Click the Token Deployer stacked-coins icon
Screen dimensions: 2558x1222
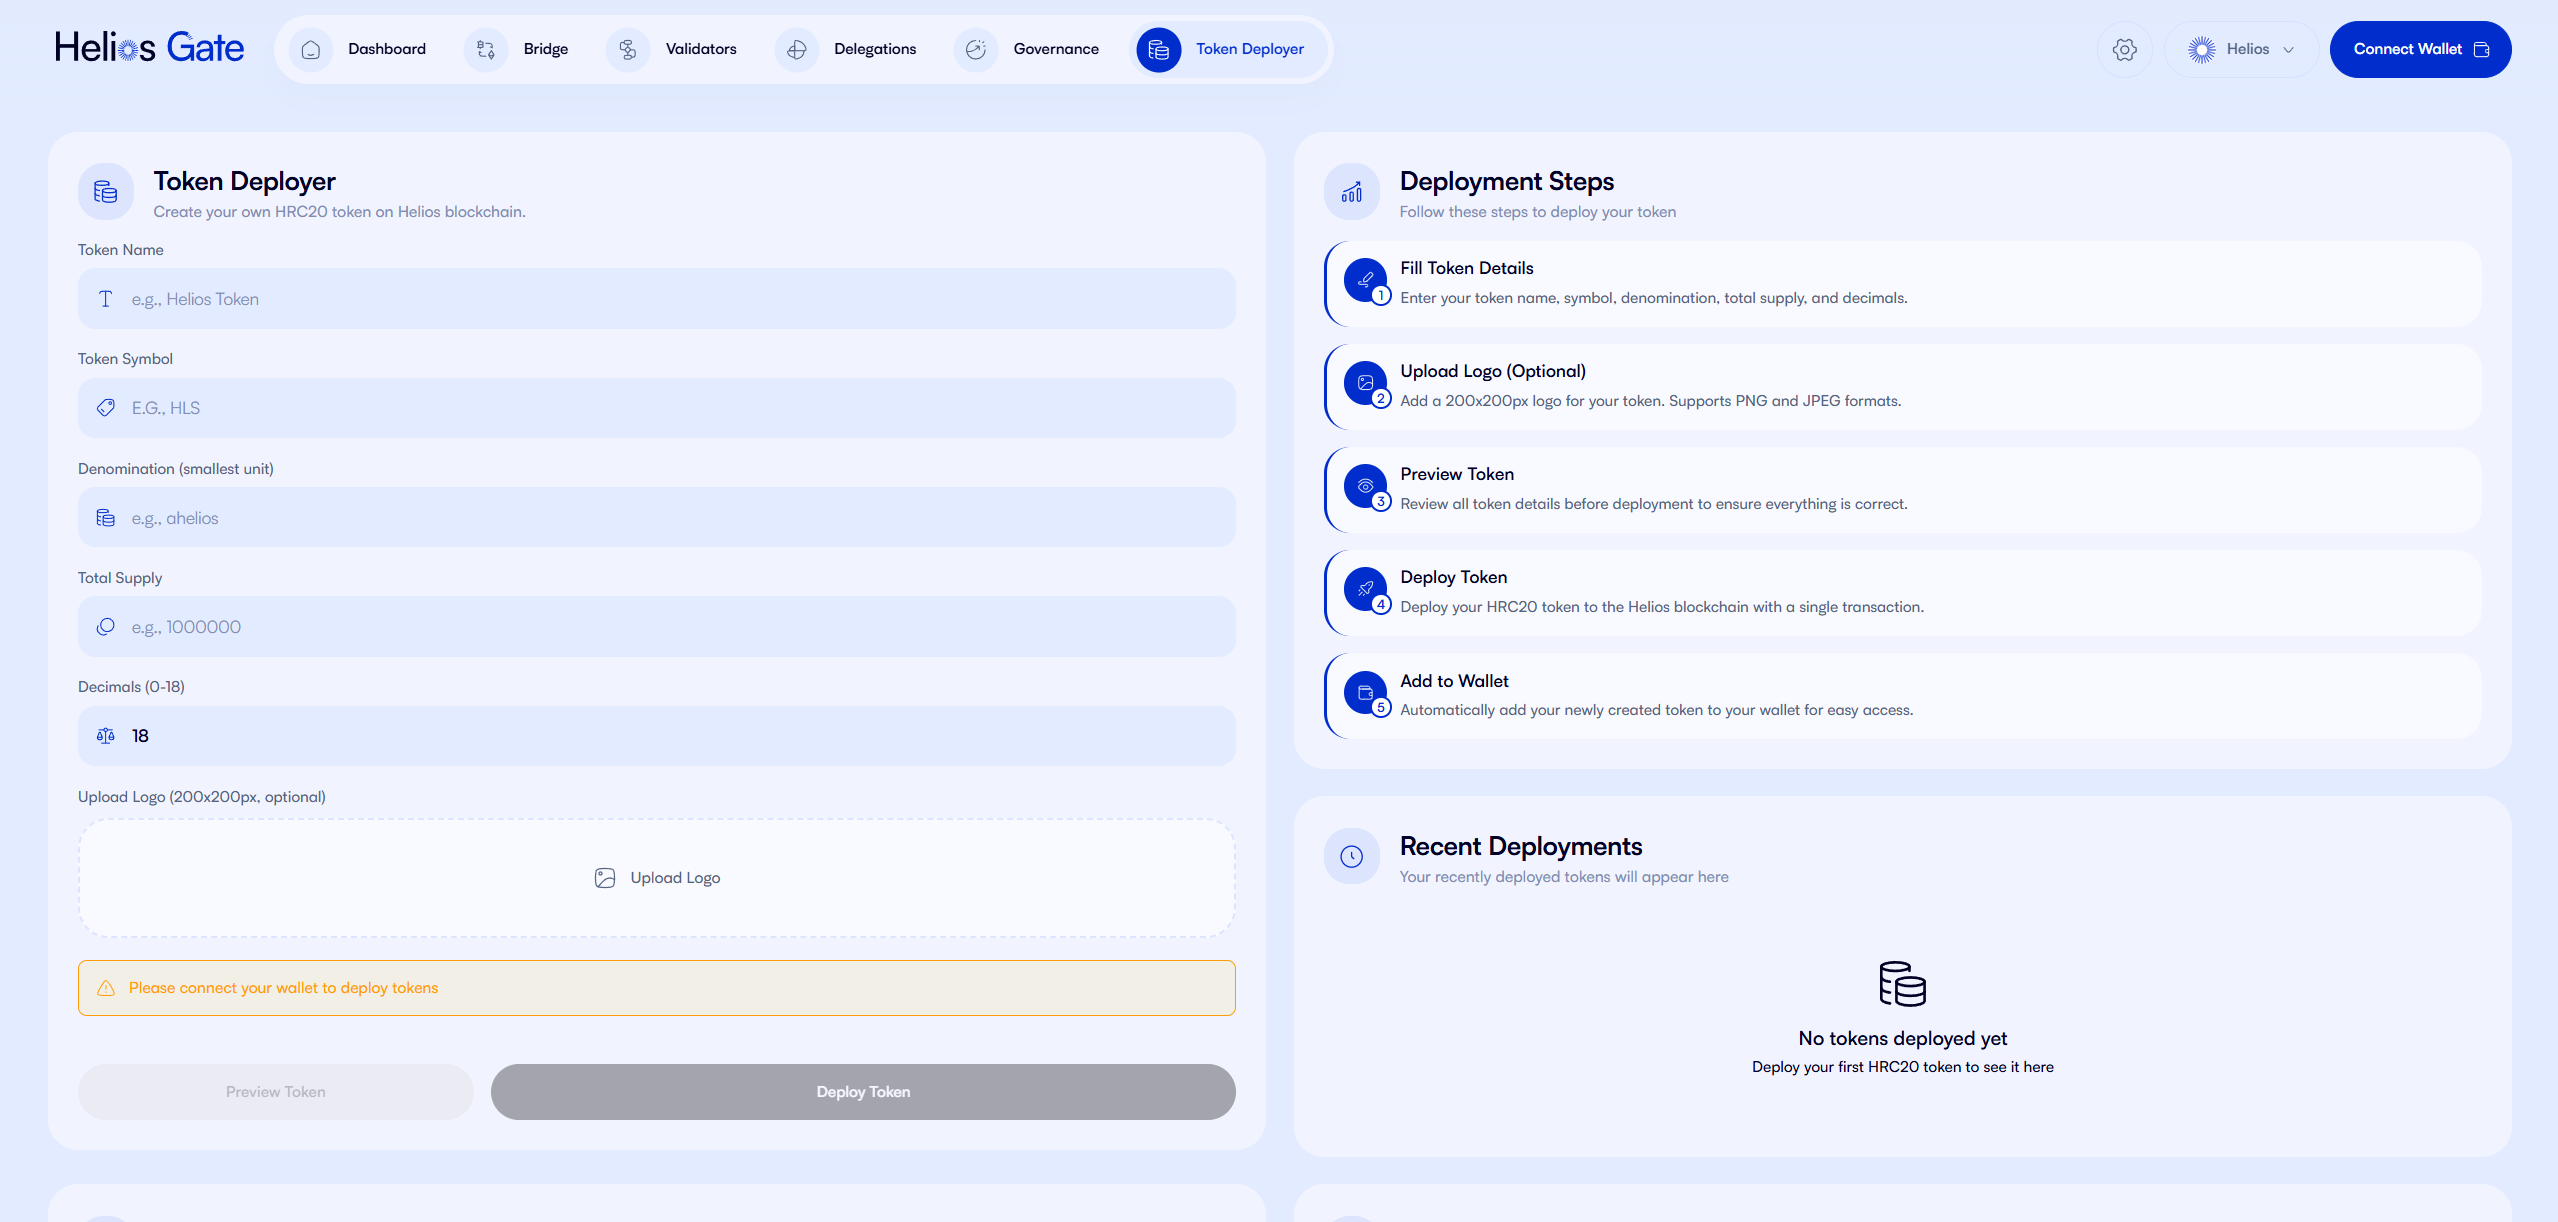tap(1158, 48)
